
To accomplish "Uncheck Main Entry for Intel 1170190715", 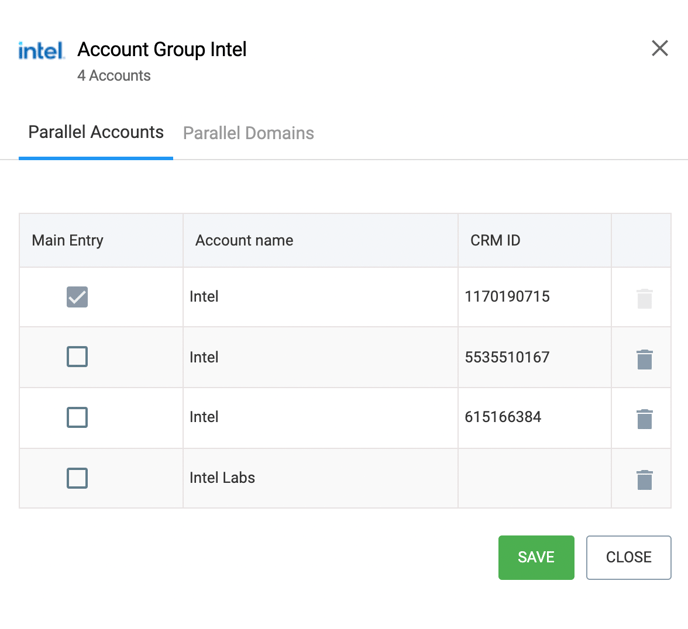I will [77, 297].
